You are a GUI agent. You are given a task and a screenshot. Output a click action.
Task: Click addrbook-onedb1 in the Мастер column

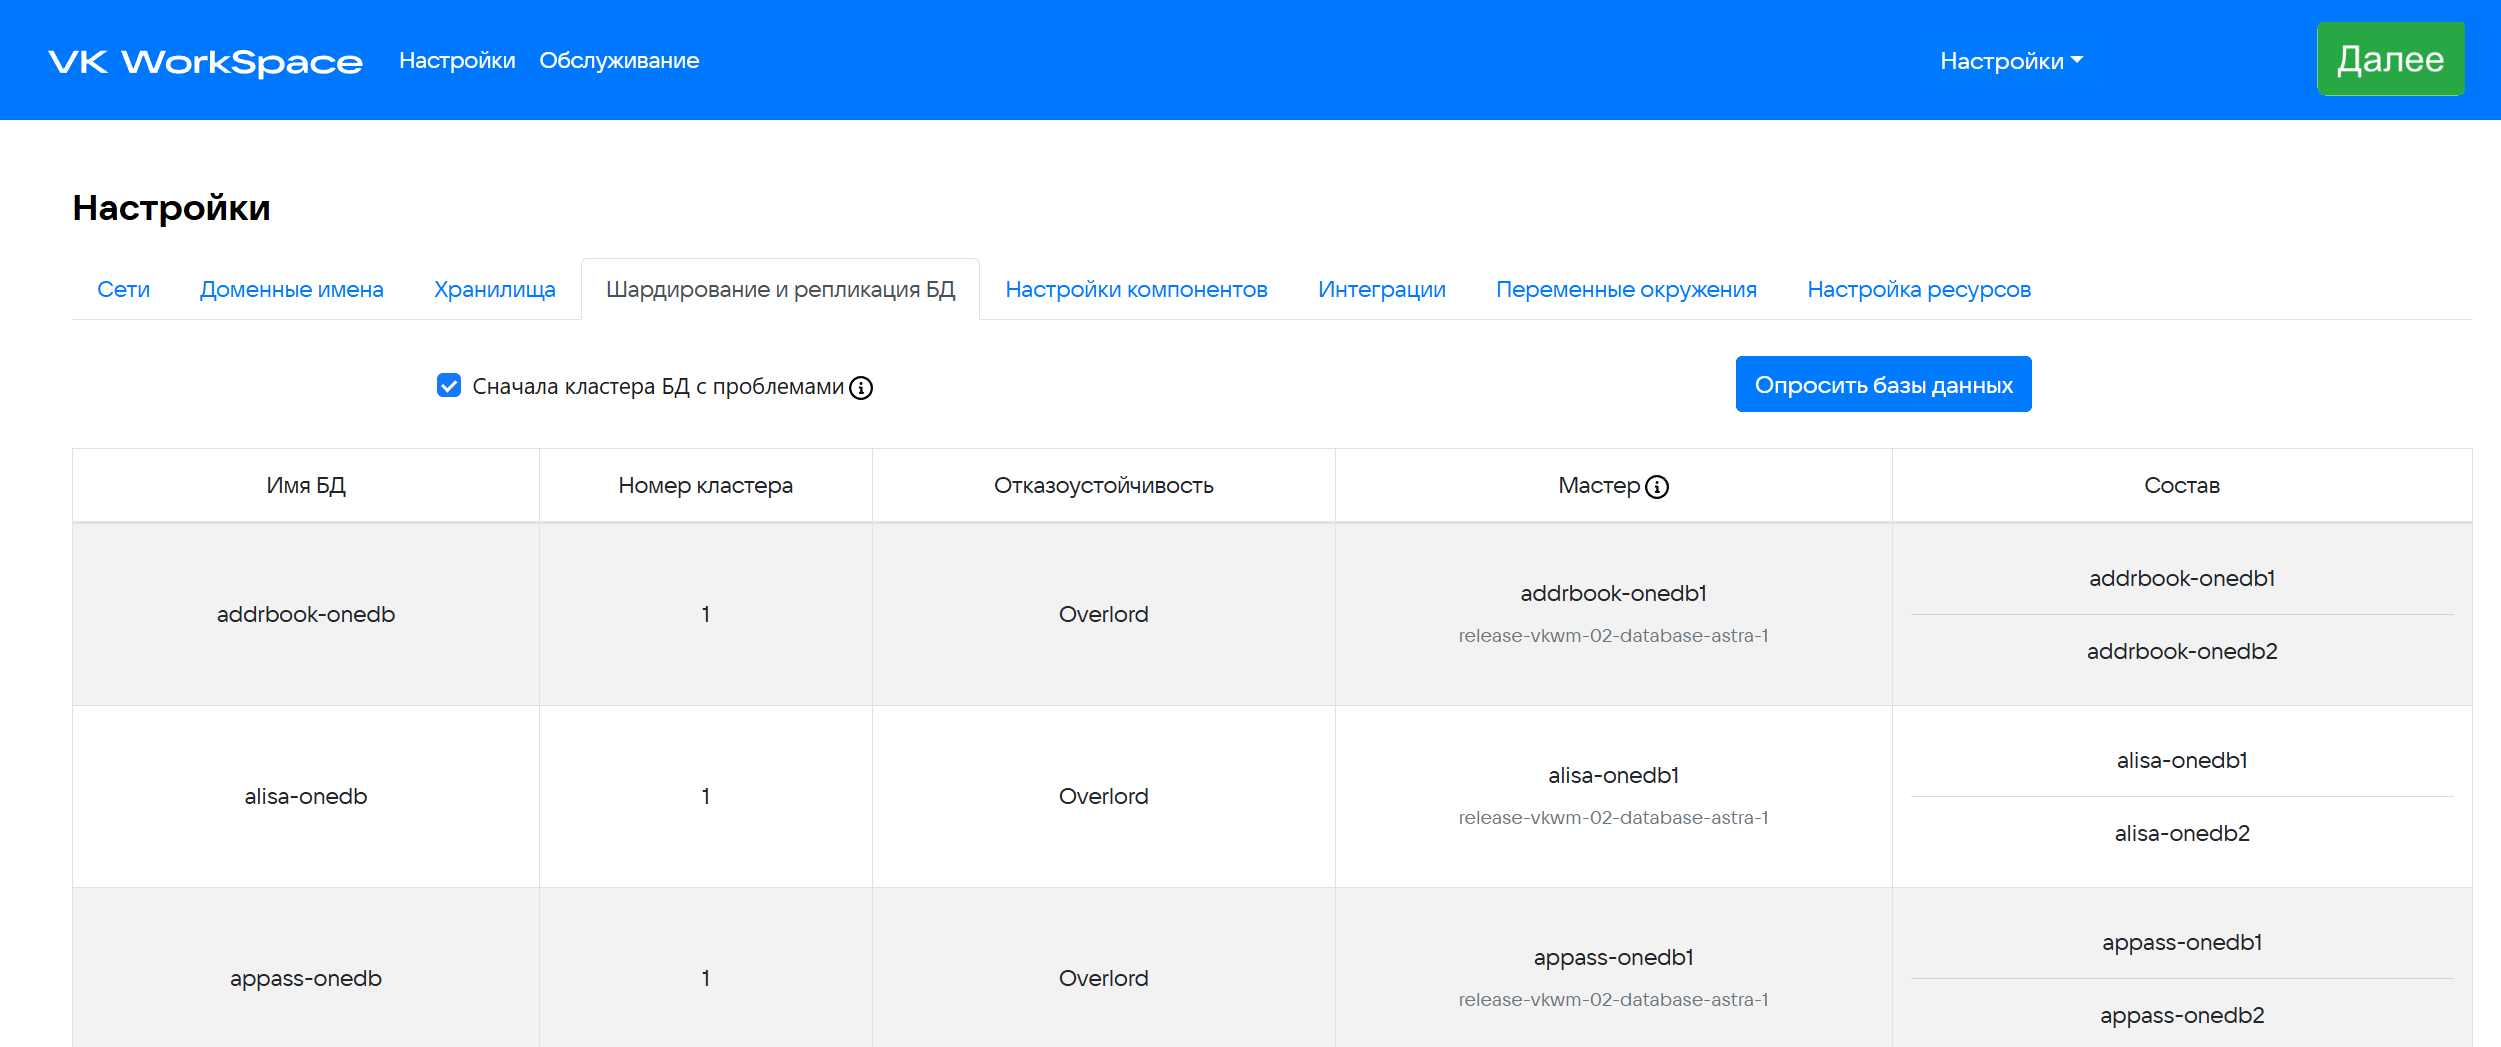tap(1613, 593)
